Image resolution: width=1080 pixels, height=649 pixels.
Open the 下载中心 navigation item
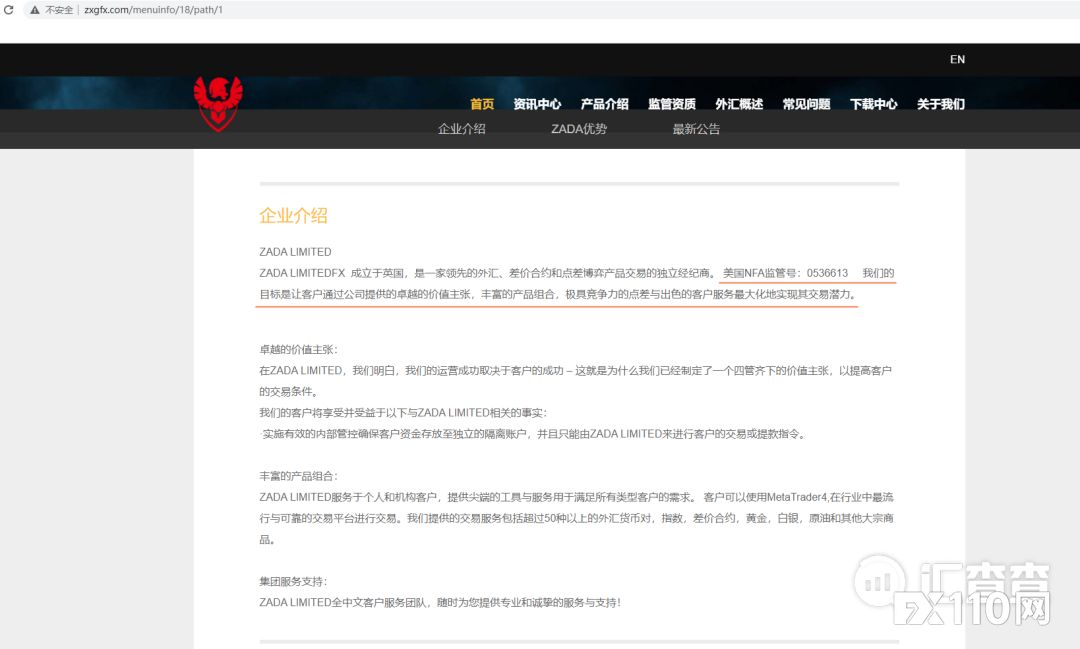coord(873,103)
